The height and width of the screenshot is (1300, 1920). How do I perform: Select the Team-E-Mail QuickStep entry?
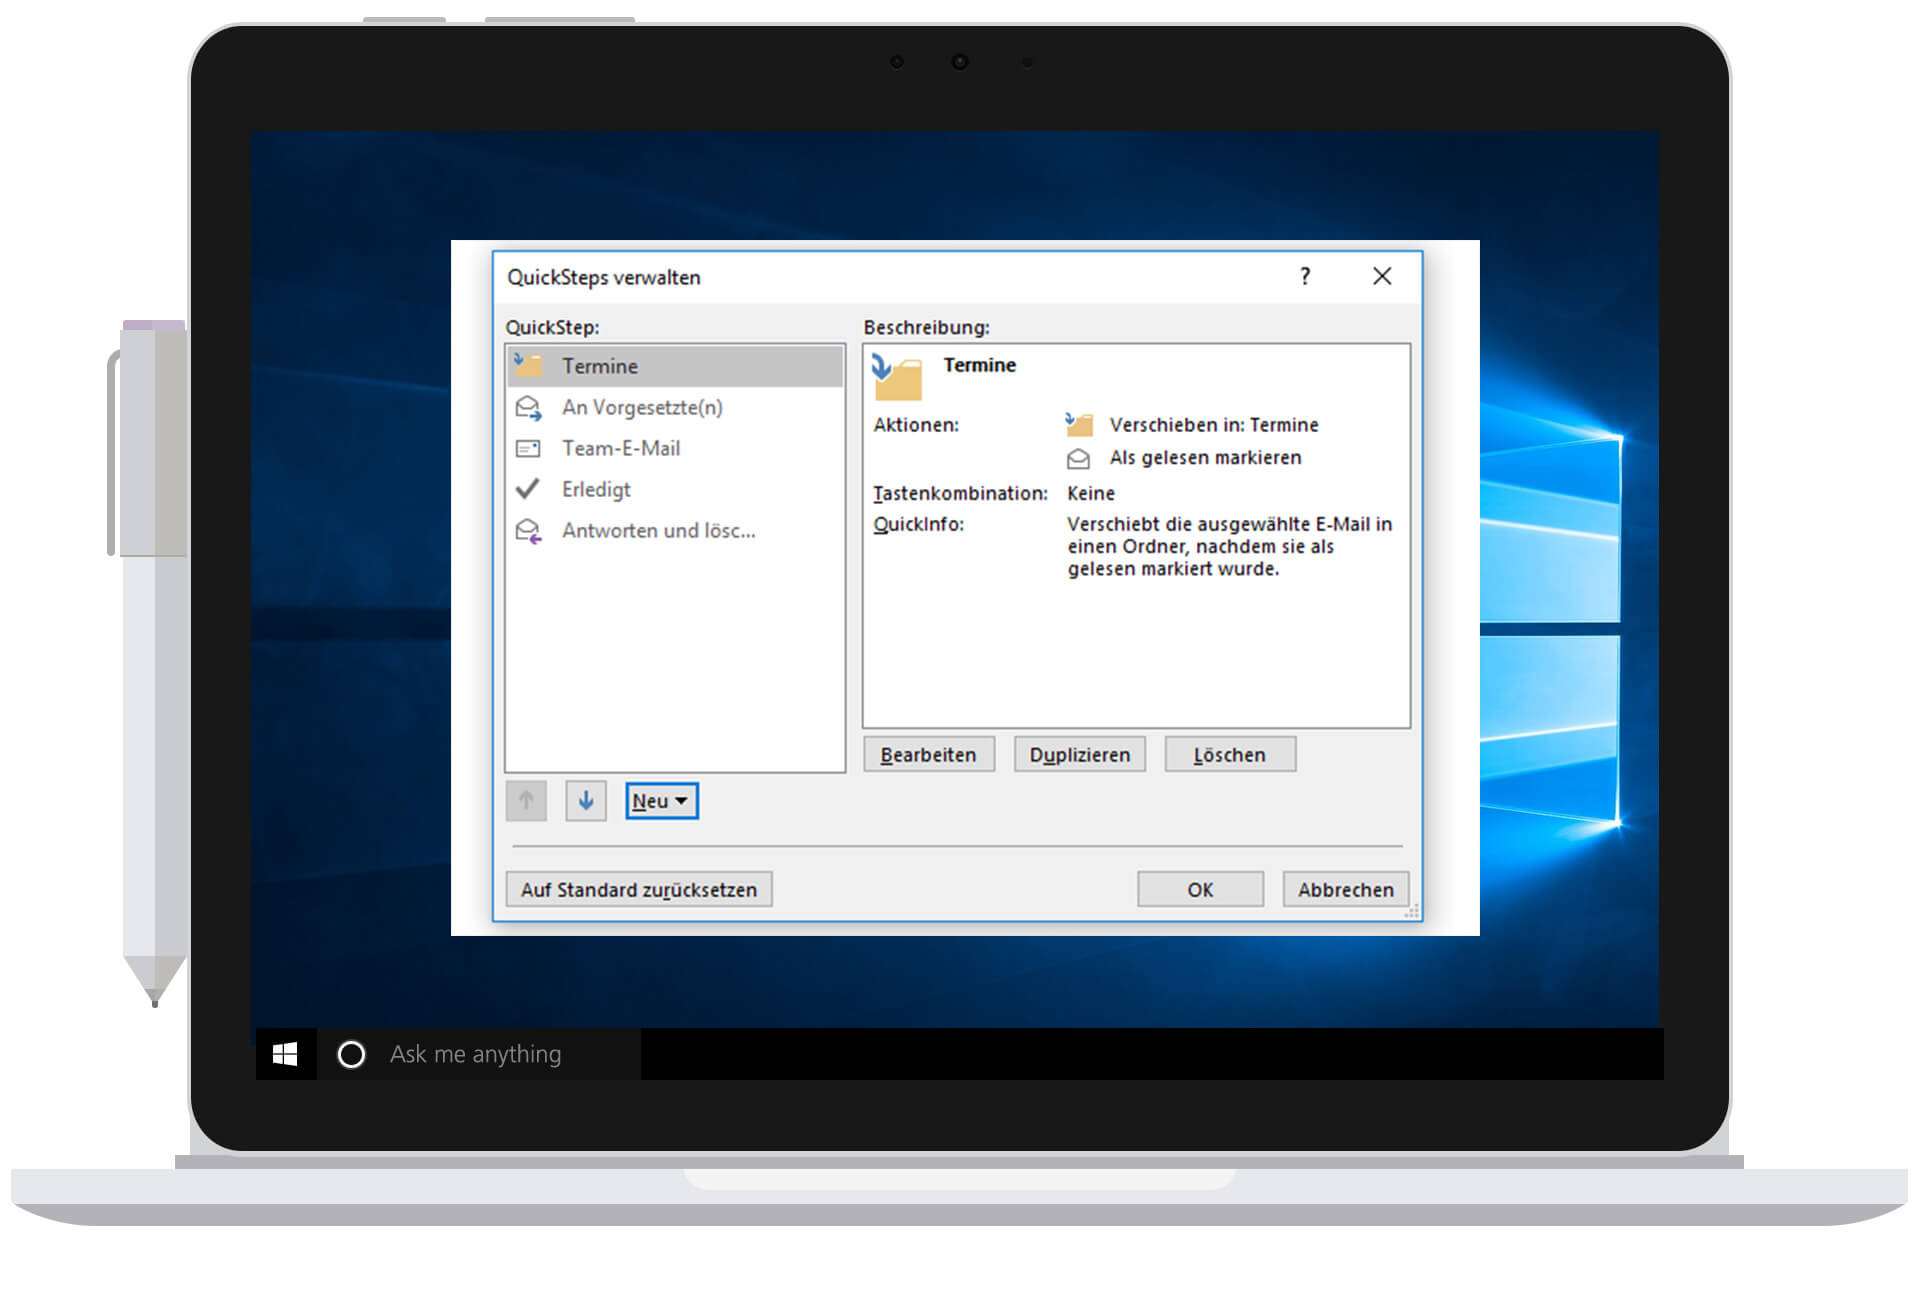[675, 448]
